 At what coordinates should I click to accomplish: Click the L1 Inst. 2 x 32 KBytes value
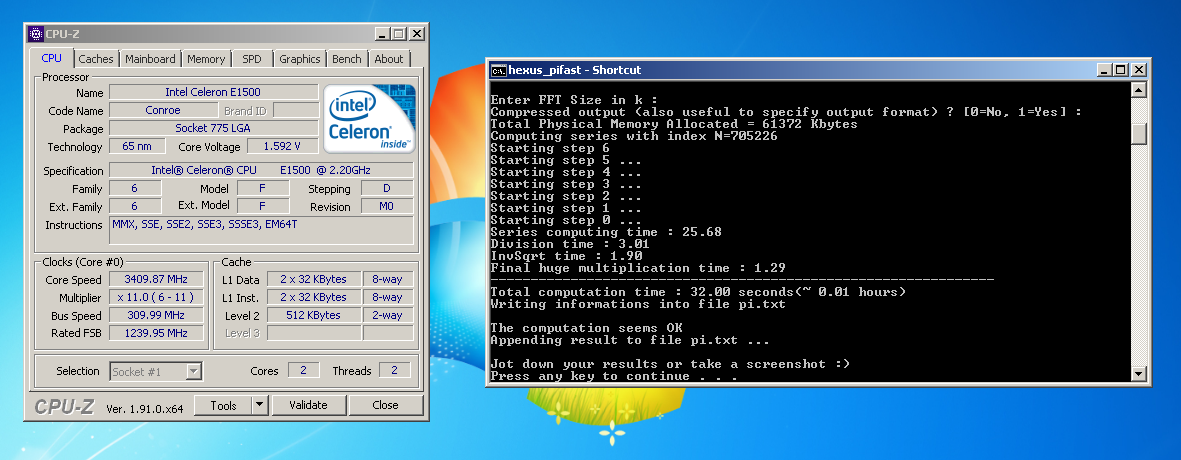tap(313, 297)
